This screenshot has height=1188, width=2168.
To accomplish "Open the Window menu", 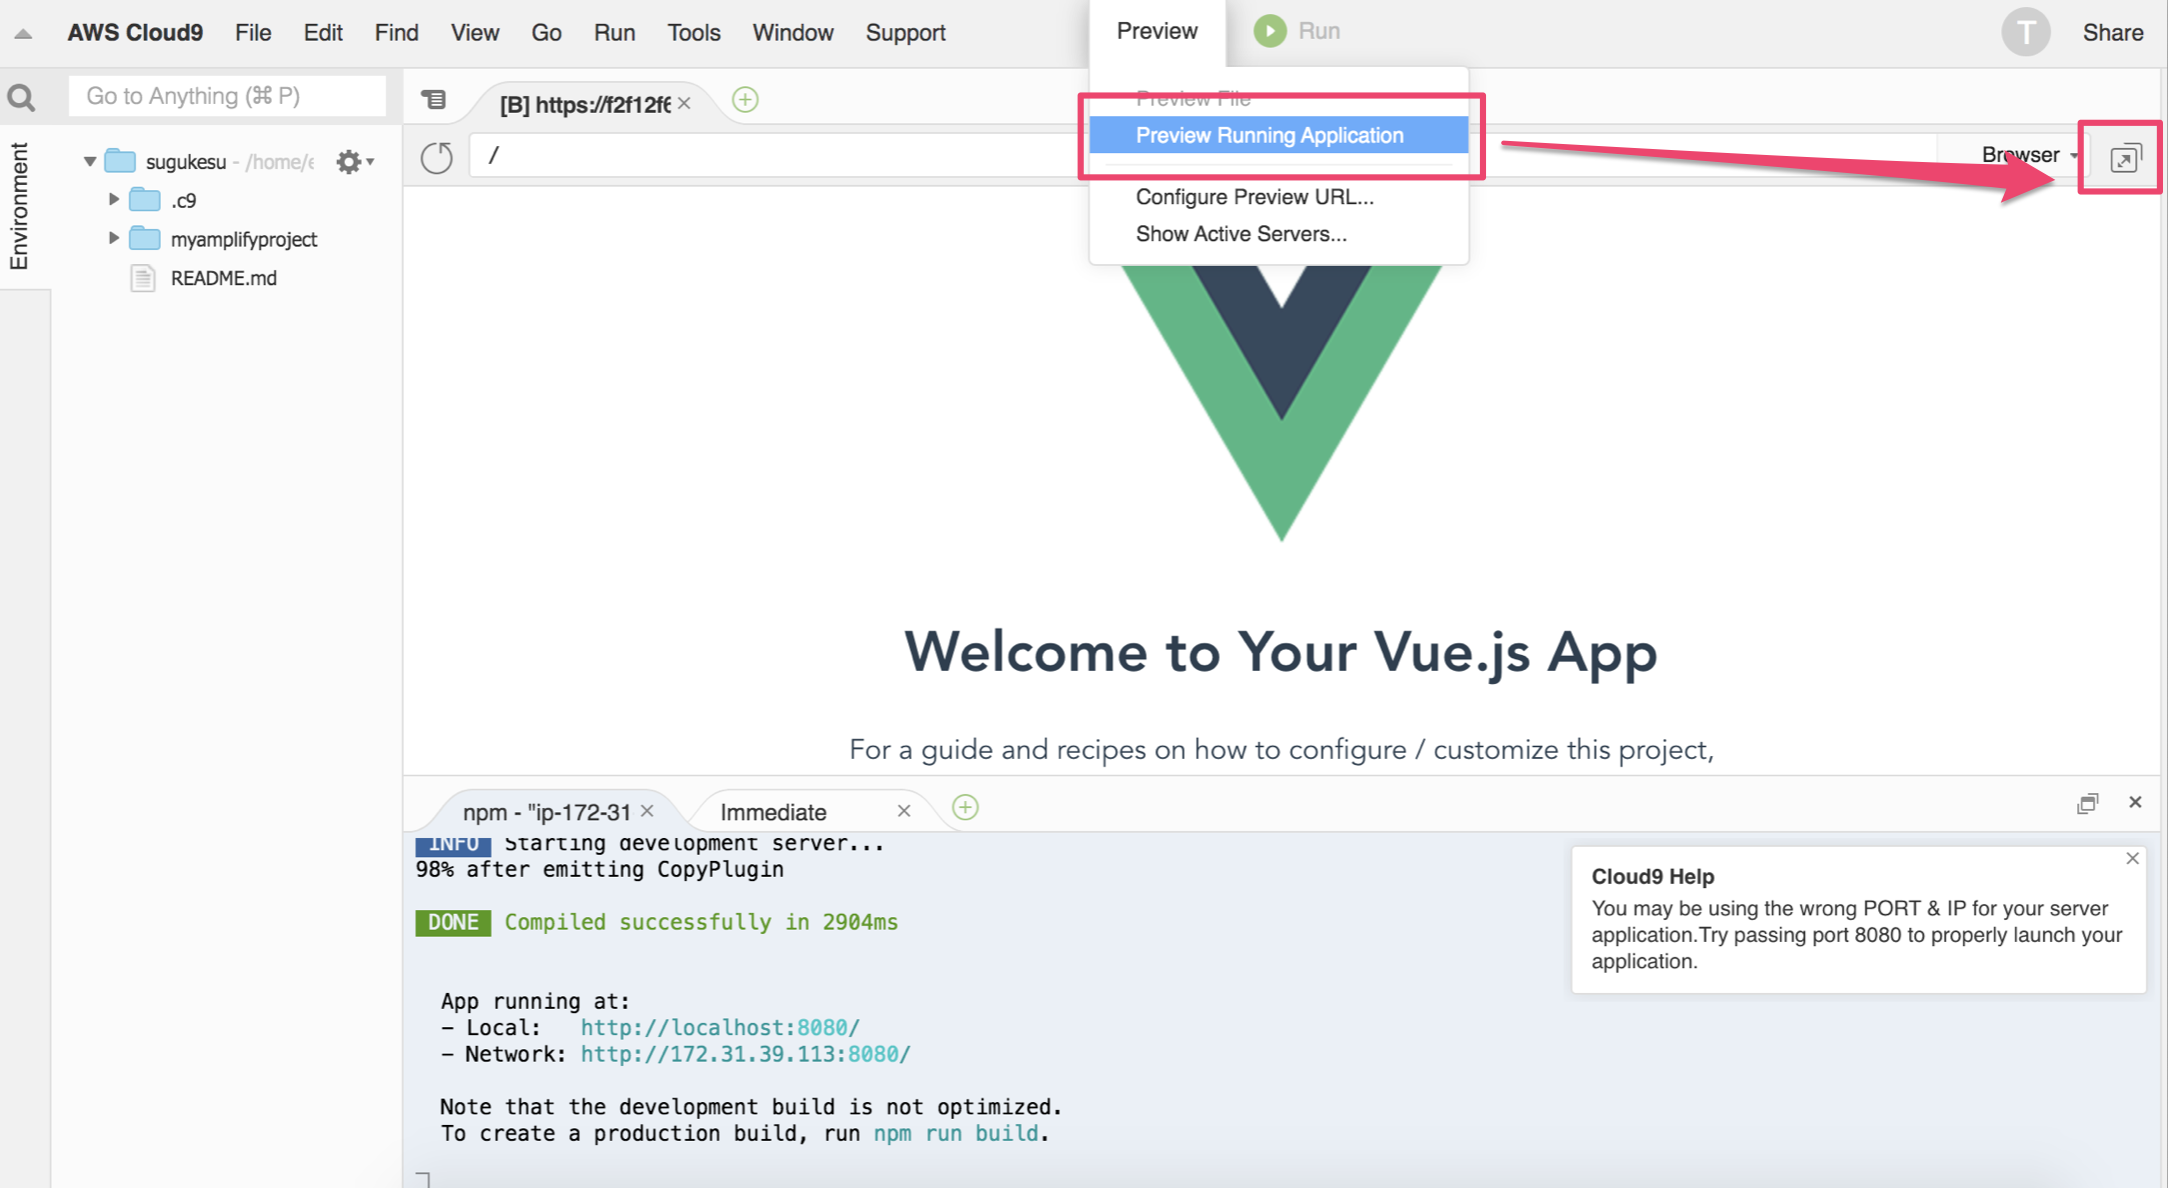I will [x=793, y=33].
